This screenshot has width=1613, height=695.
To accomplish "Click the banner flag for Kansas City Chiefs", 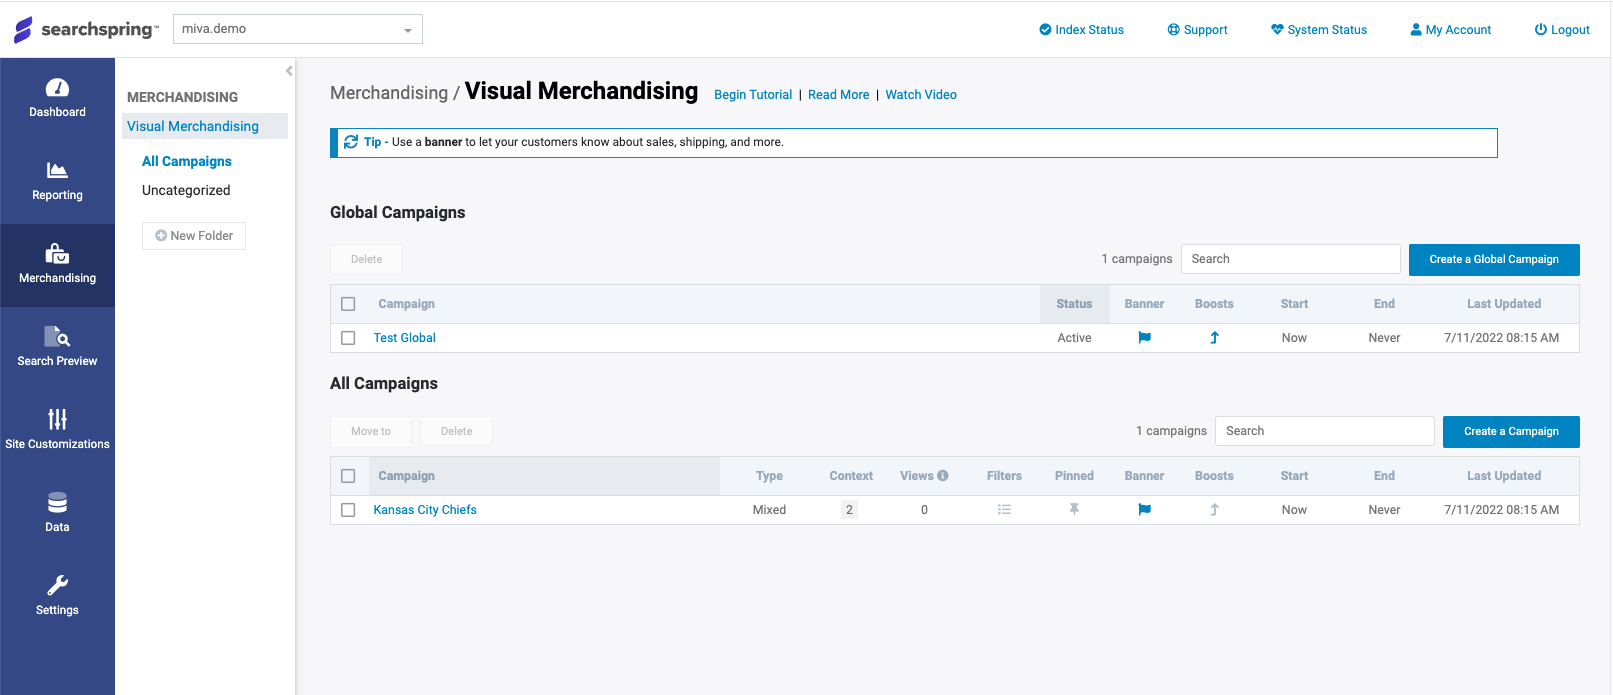I will [x=1144, y=510].
